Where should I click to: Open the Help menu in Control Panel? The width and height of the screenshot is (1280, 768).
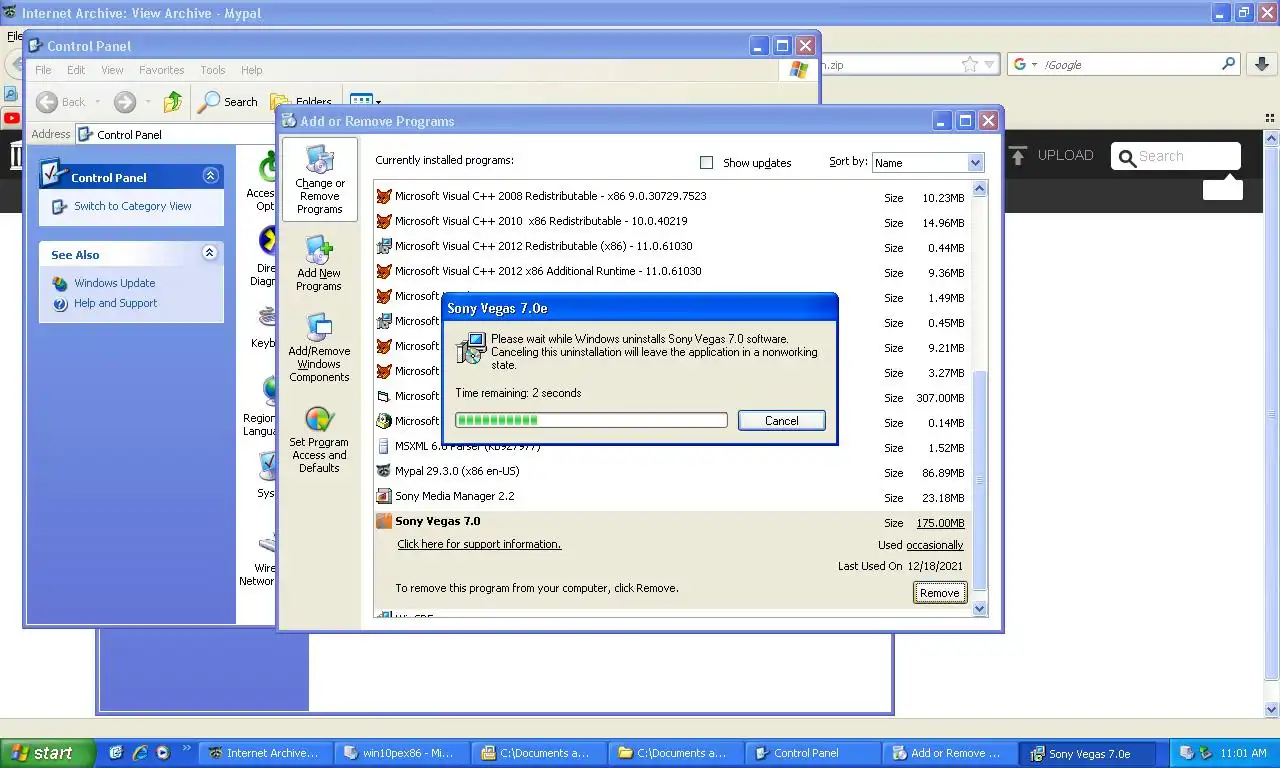click(x=251, y=70)
